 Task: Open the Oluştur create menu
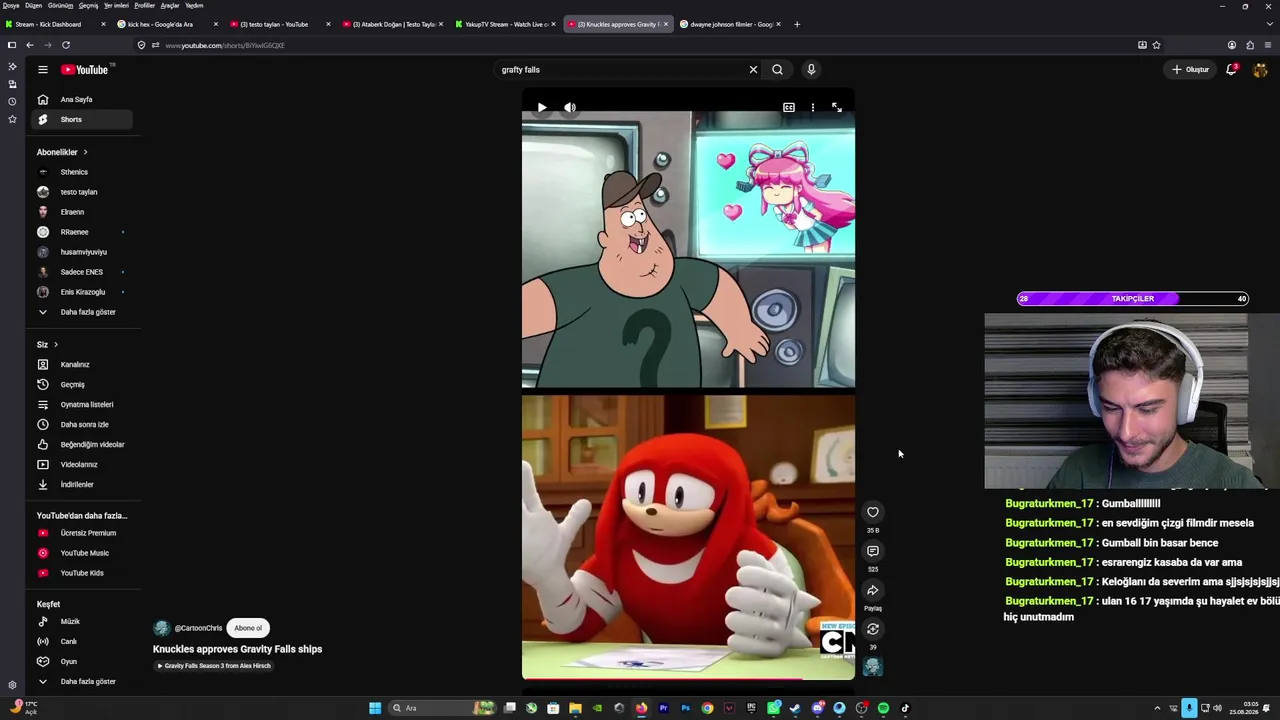coord(1190,69)
